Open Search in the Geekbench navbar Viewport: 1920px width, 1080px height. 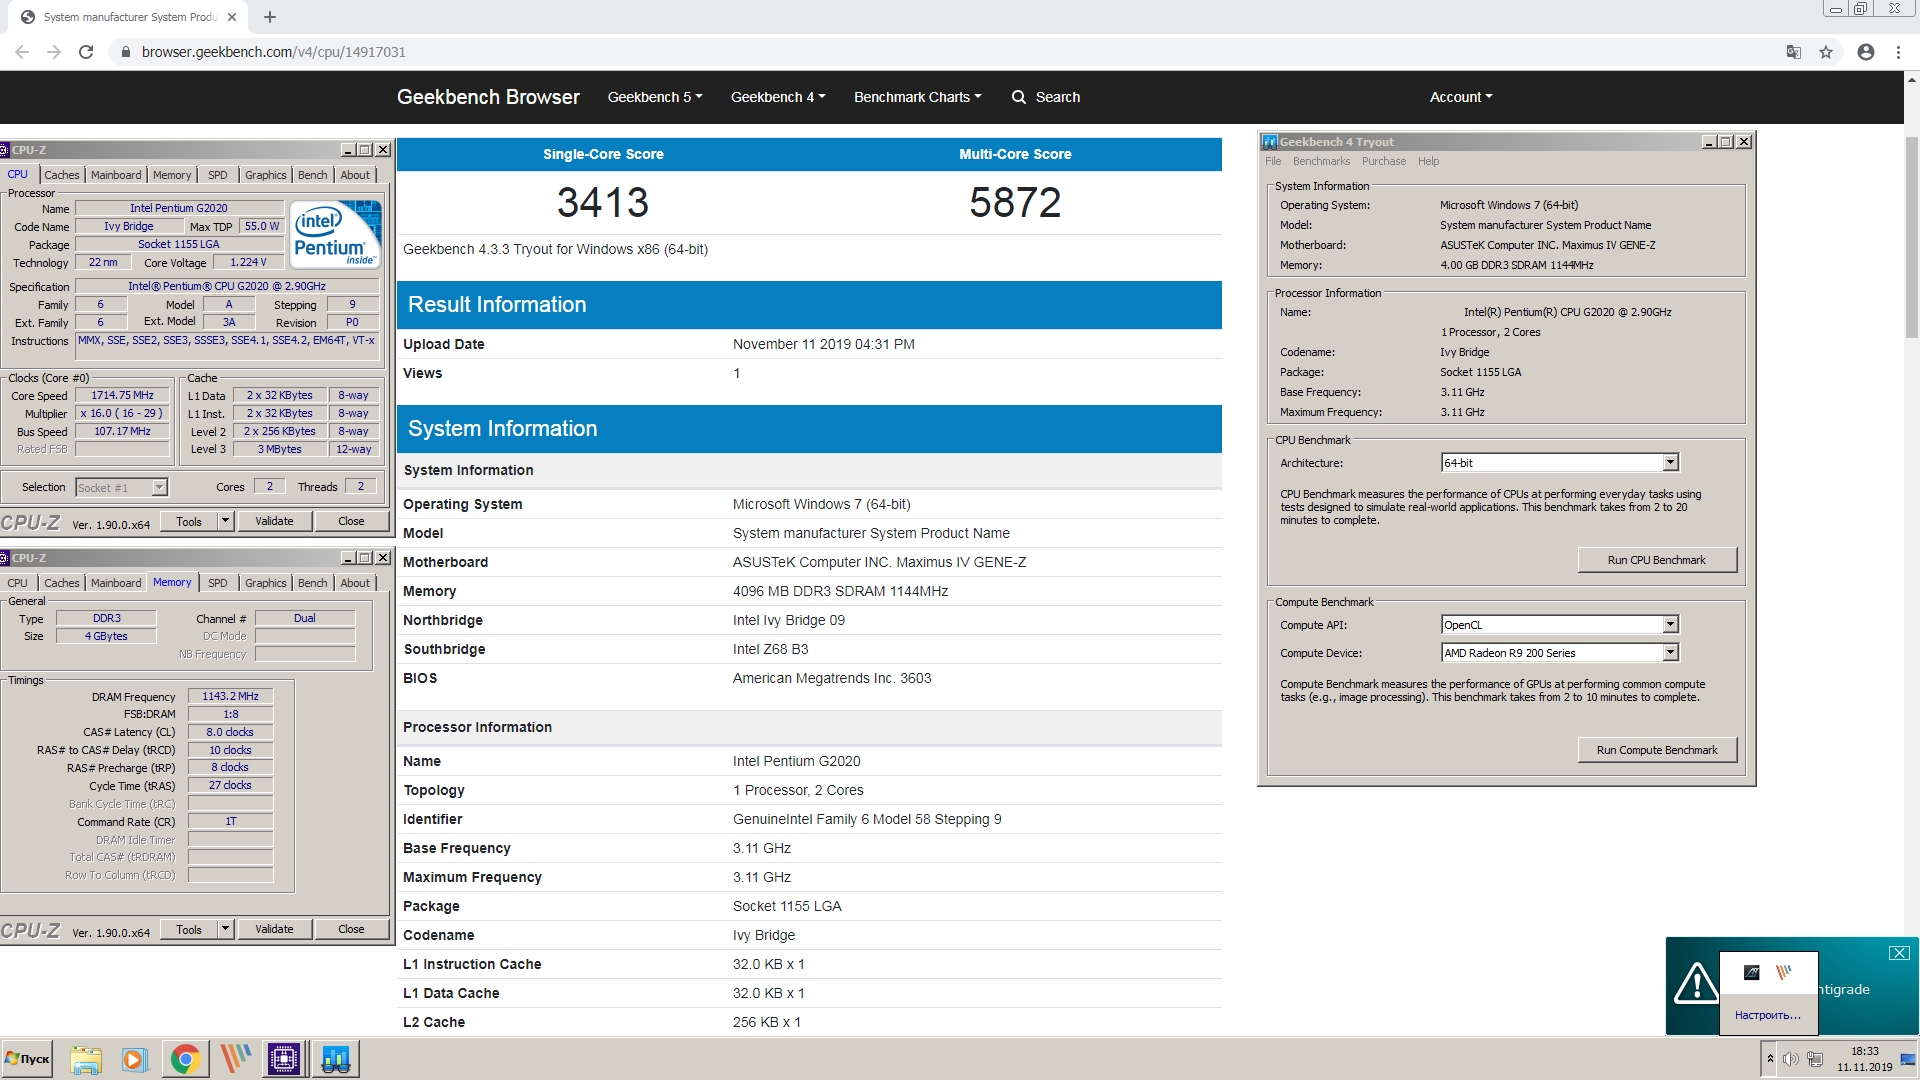(1046, 97)
